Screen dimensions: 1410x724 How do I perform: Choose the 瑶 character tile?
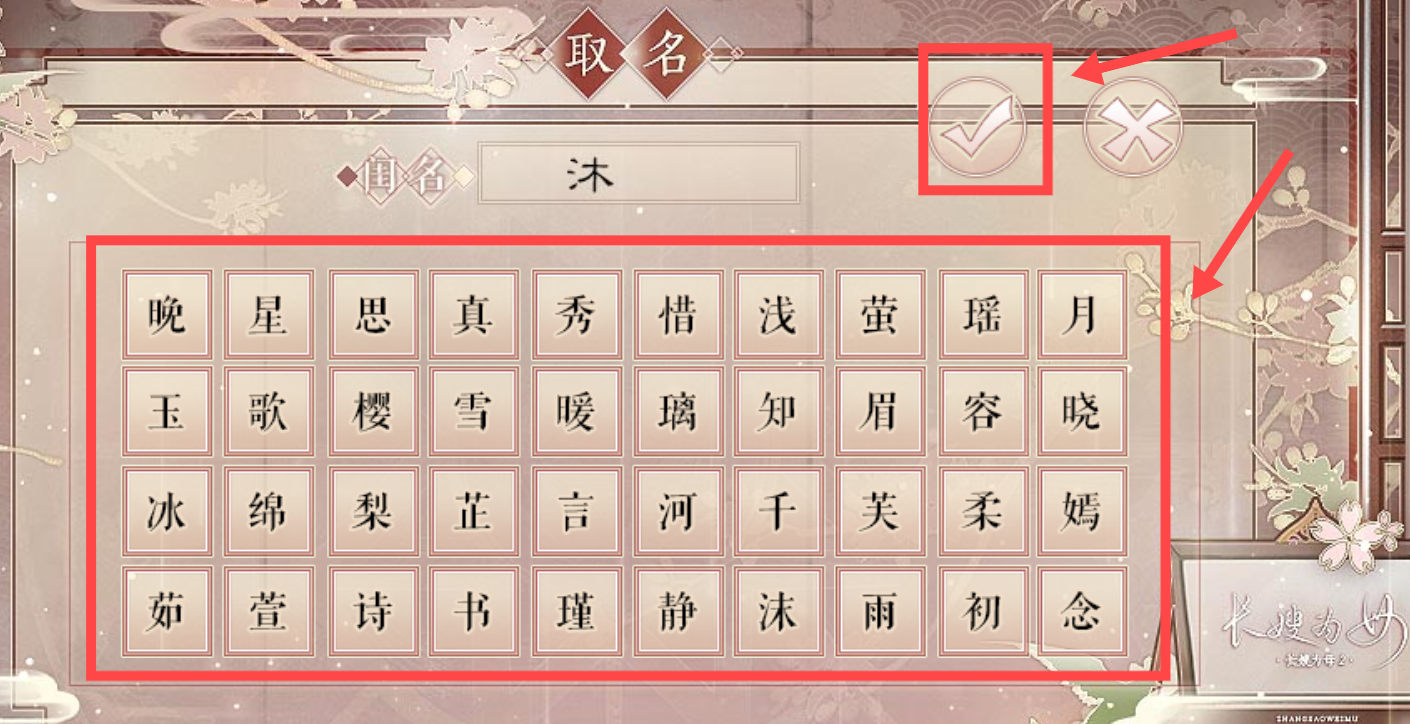tap(983, 314)
